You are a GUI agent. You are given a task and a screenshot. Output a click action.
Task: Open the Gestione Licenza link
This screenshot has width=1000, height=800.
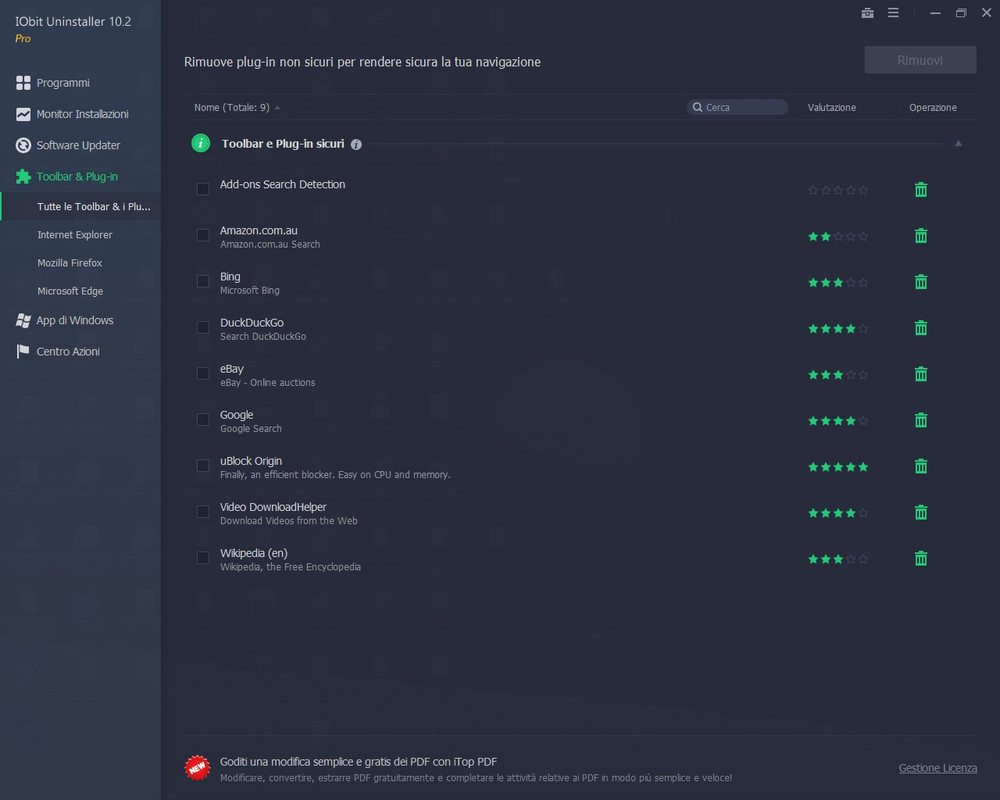point(938,768)
